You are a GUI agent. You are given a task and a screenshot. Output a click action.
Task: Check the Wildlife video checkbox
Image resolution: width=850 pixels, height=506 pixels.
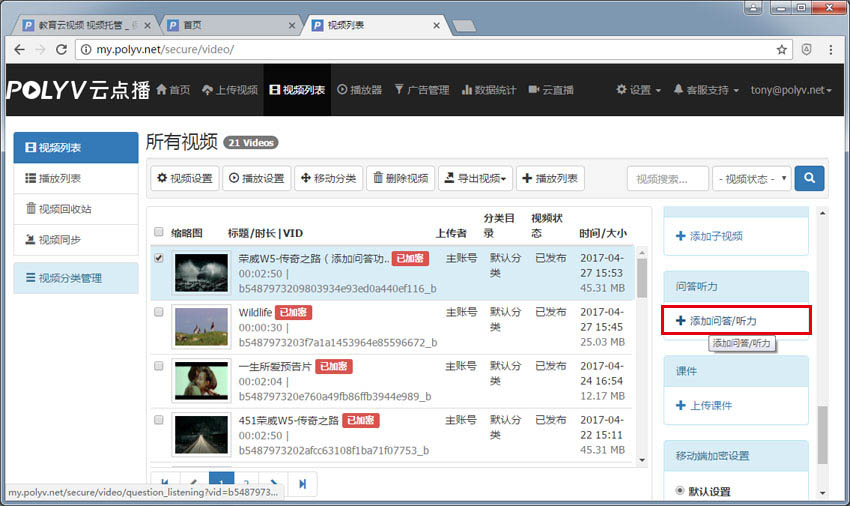click(x=159, y=312)
